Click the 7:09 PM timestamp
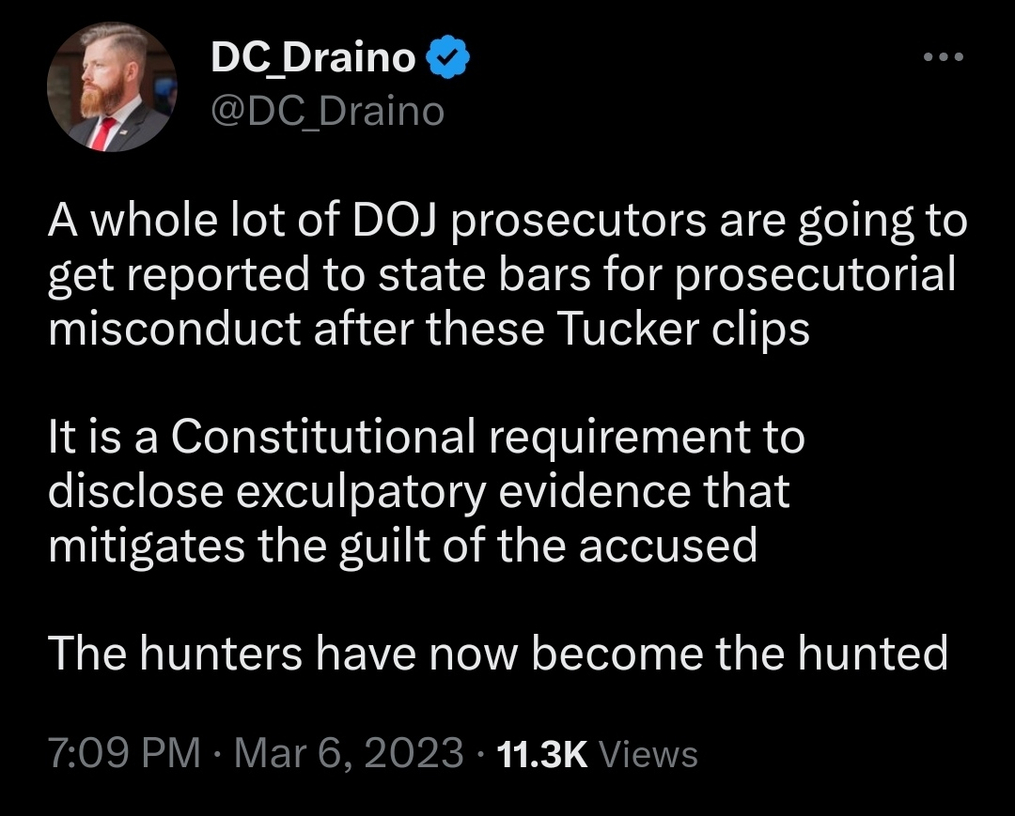 [123, 752]
